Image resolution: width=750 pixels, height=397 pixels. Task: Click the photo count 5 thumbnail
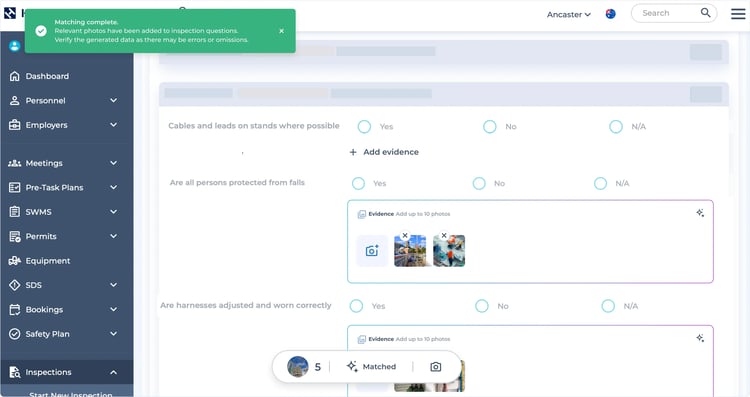[x=298, y=367]
